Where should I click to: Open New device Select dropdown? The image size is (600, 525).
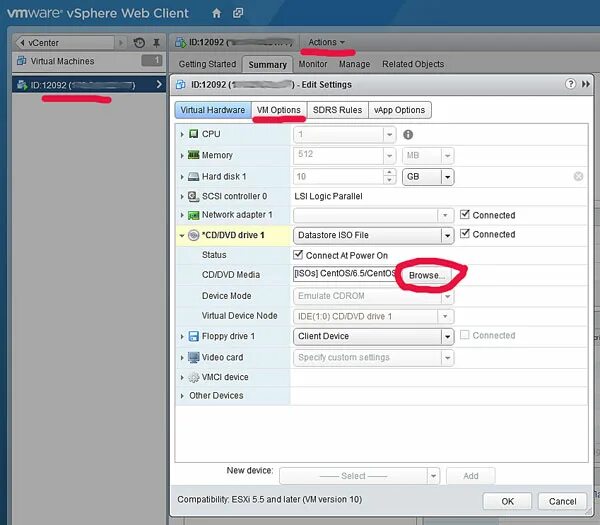[360, 476]
